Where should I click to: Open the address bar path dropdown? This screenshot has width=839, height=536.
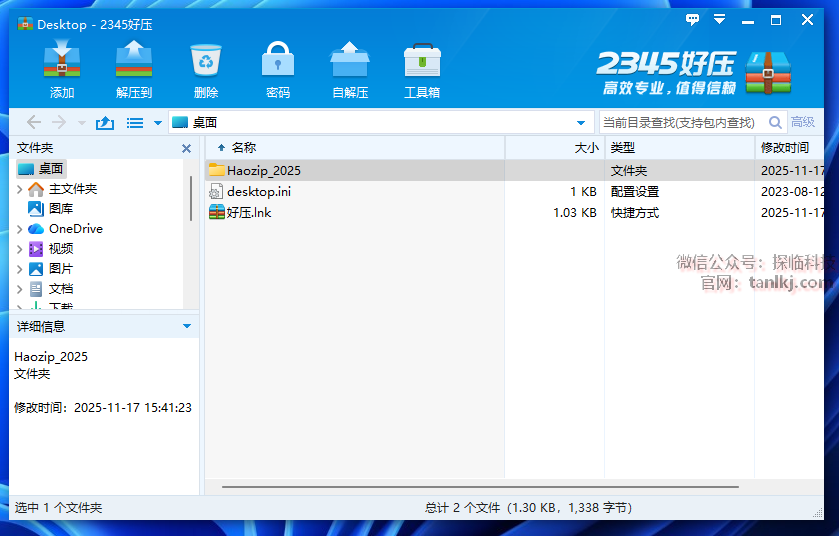click(x=581, y=123)
